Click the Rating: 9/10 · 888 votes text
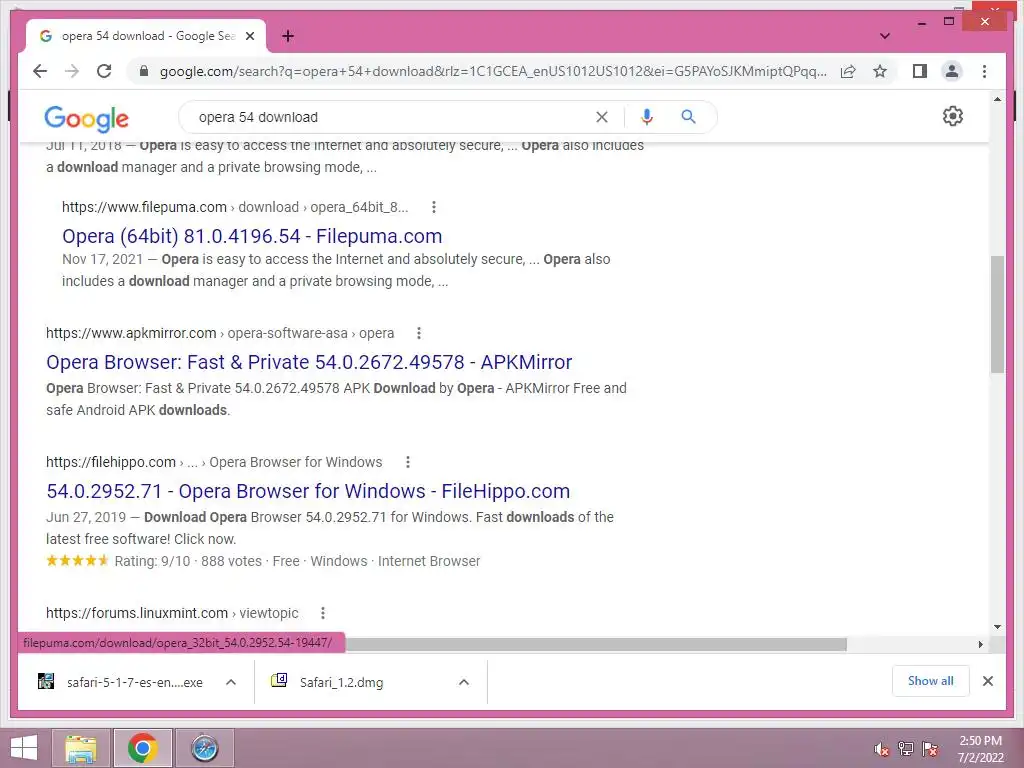1024x768 pixels. click(x=188, y=561)
